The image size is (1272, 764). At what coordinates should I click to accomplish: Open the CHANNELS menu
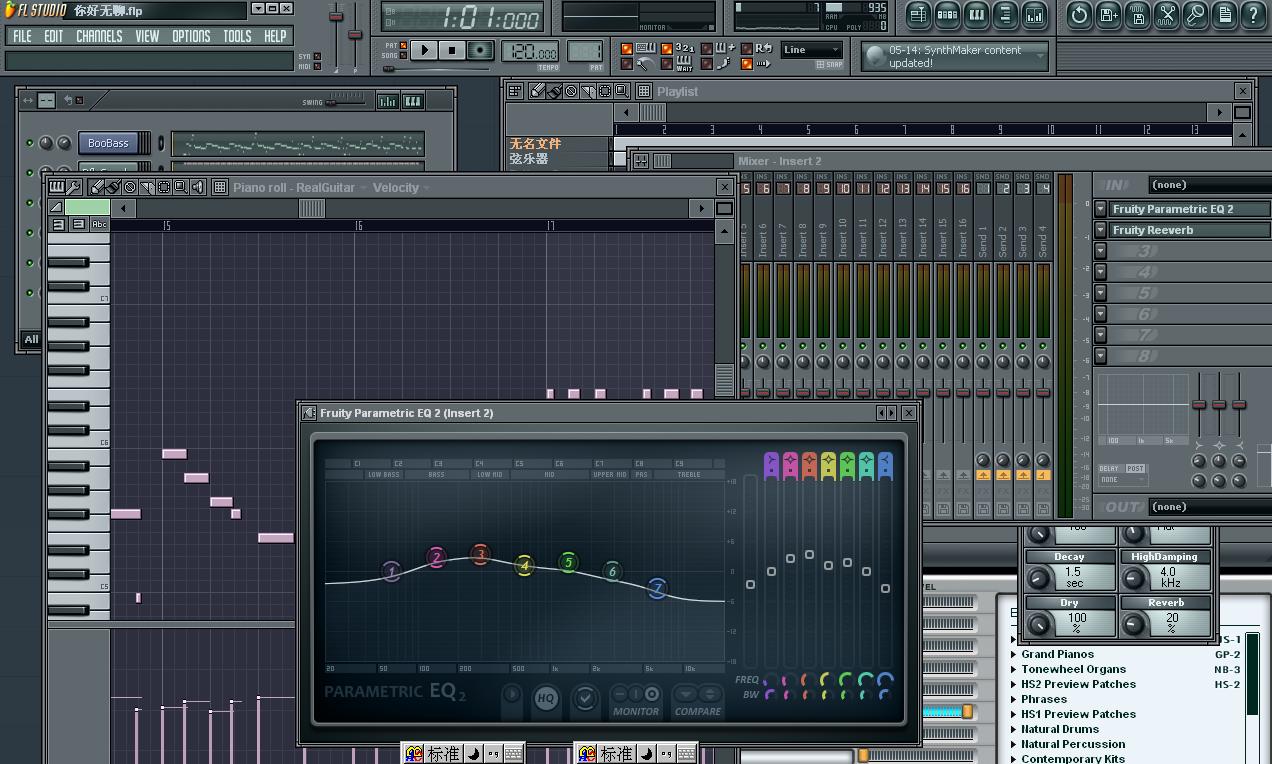click(x=99, y=36)
